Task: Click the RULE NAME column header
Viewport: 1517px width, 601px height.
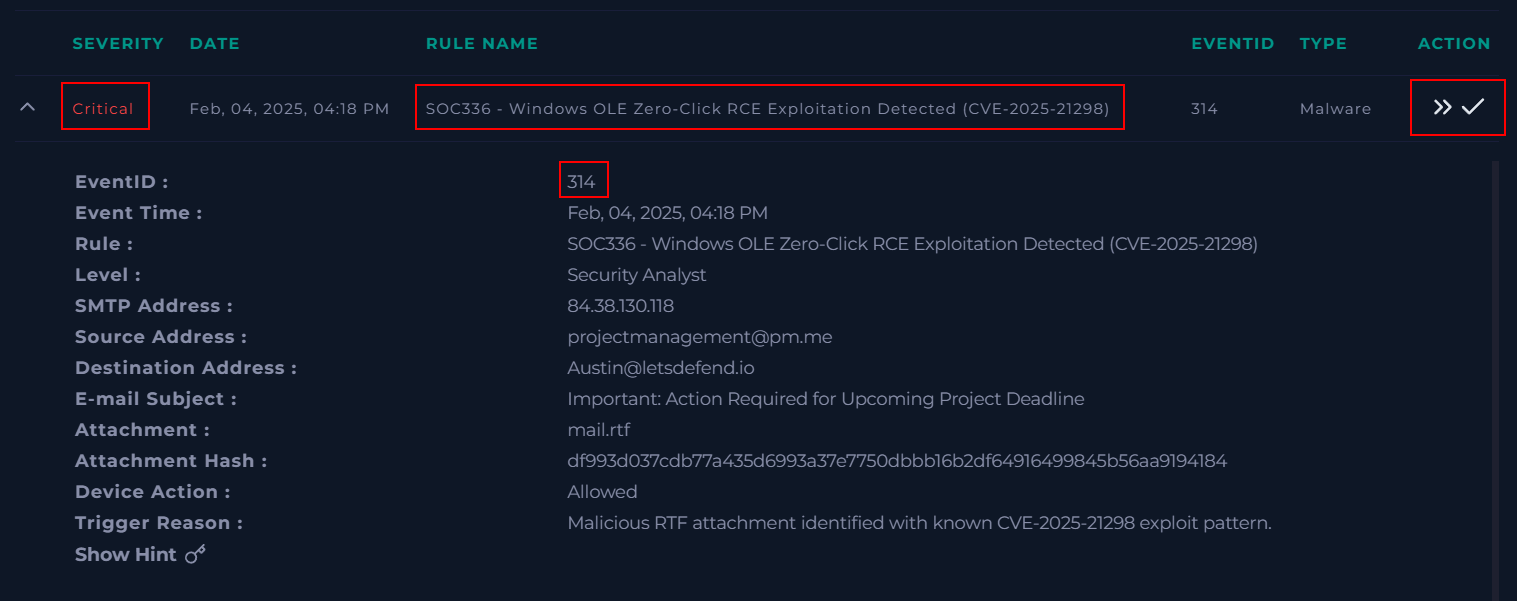Action: 482,44
